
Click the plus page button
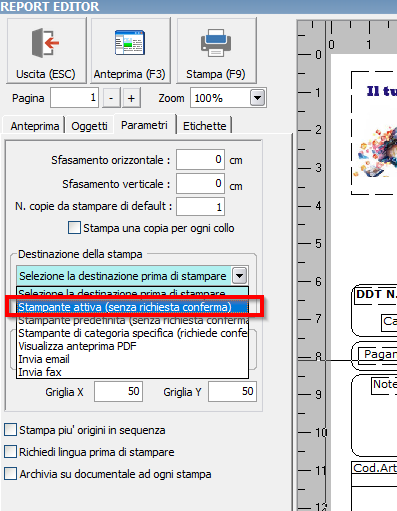[131, 98]
